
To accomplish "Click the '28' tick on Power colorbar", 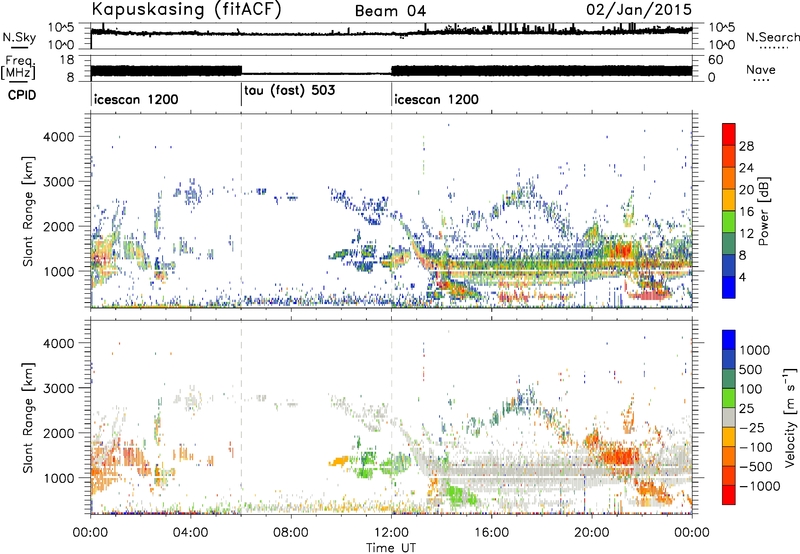I will coord(746,146).
